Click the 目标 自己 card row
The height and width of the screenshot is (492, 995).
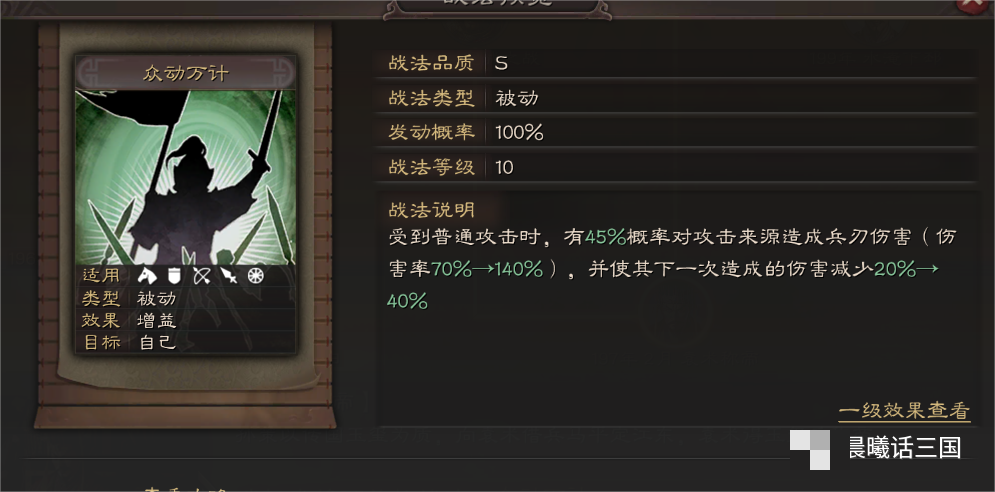point(186,342)
